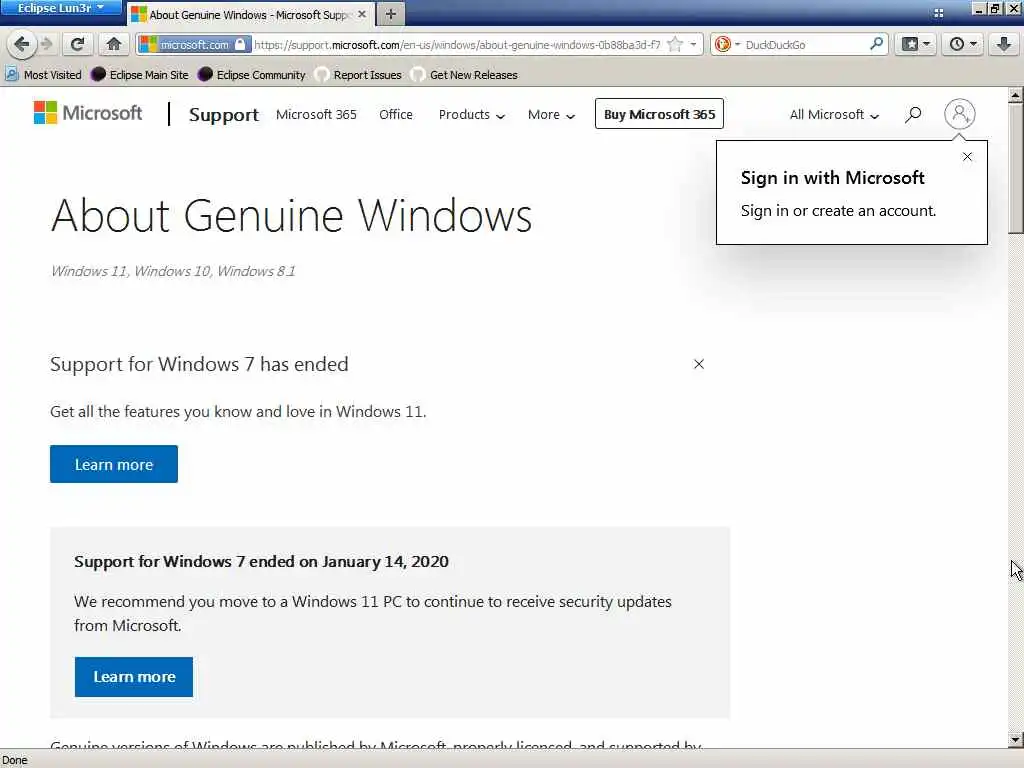Open Report Issues bookmark
The width and height of the screenshot is (1024, 768).
[359, 74]
